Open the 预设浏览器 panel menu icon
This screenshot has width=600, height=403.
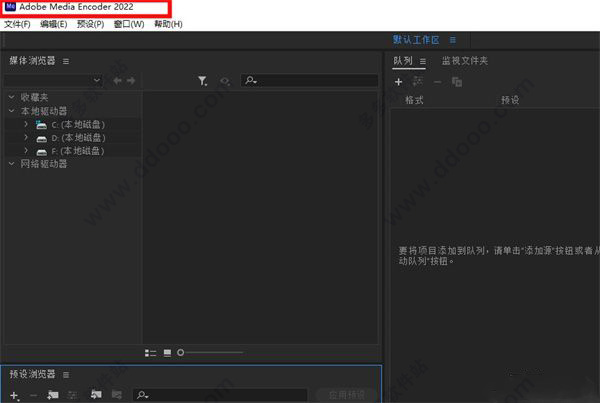click(x=66, y=375)
